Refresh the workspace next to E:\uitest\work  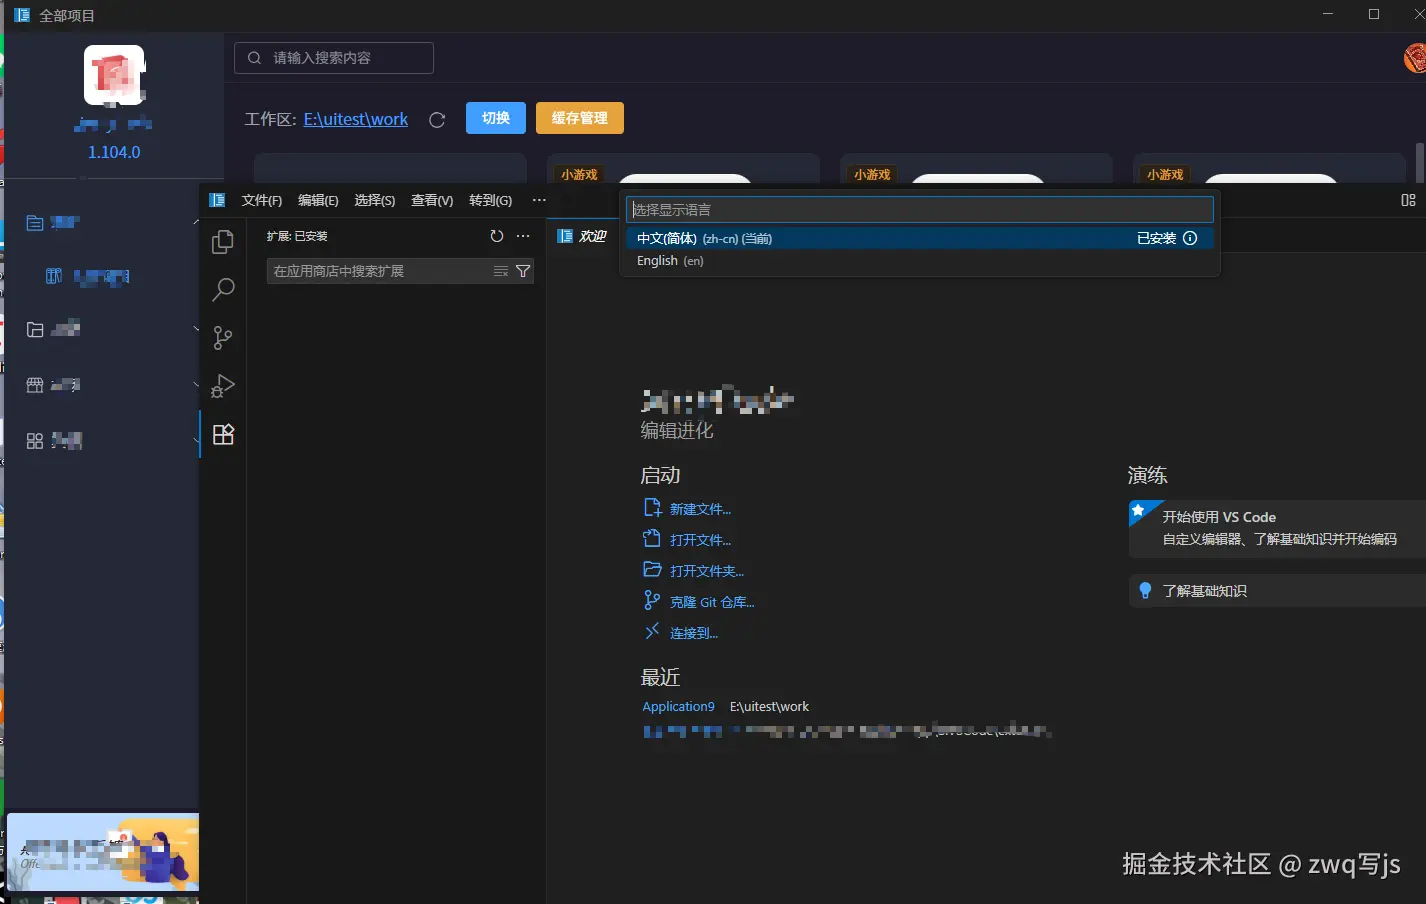point(437,120)
